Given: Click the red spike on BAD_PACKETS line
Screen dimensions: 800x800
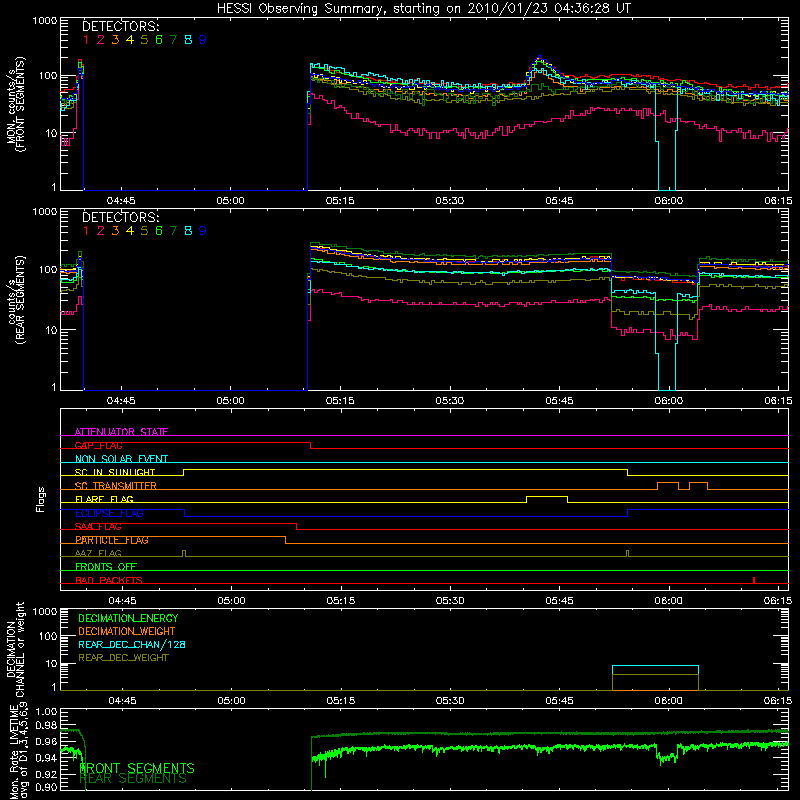Looking at the screenshot, I should click(754, 580).
